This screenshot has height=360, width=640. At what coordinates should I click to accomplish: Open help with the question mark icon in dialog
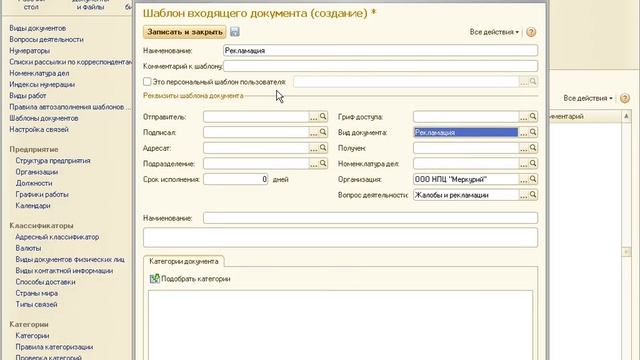531,32
